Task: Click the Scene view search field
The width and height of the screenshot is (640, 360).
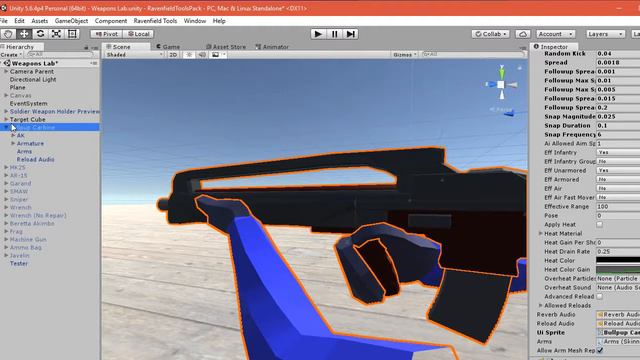Action: click(x=473, y=54)
